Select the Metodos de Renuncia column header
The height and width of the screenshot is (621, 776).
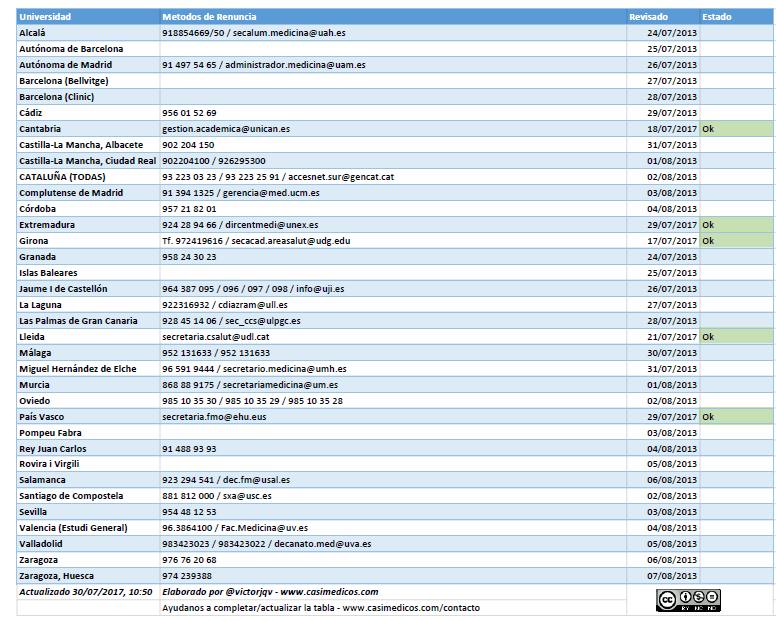393,17
